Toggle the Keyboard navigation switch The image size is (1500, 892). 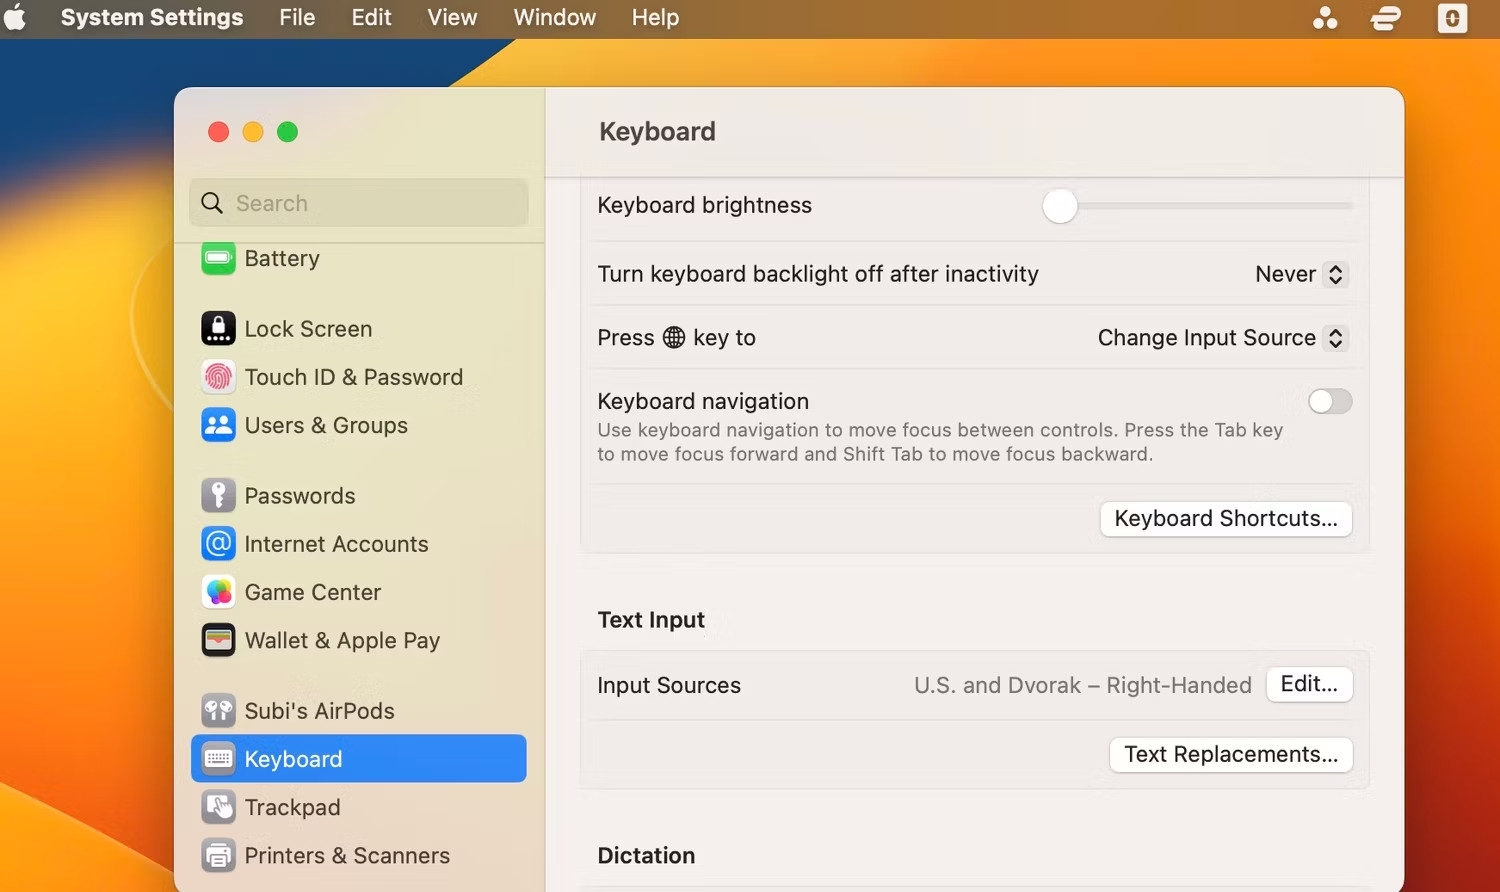(x=1330, y=401)
